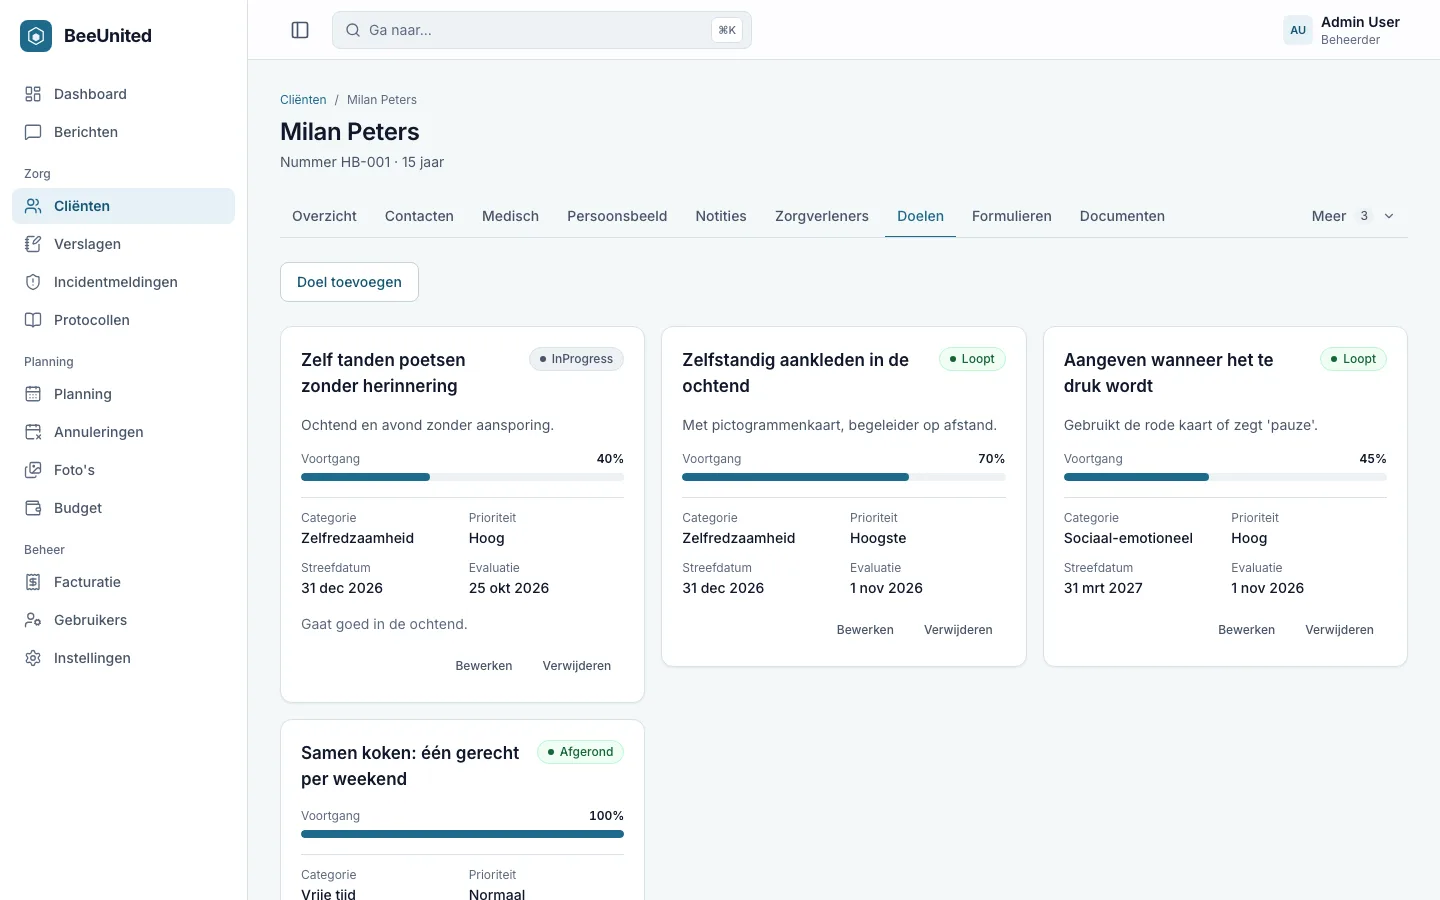Open Instellingen gear icon
The image size is (1440, 900).
pos(33,658)
